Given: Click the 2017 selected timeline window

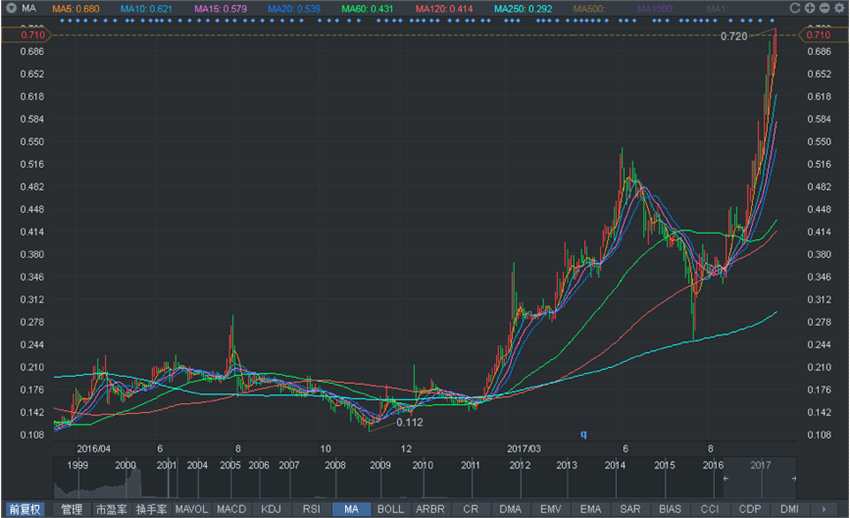Looking at the screenshot, I should (760, 478).
